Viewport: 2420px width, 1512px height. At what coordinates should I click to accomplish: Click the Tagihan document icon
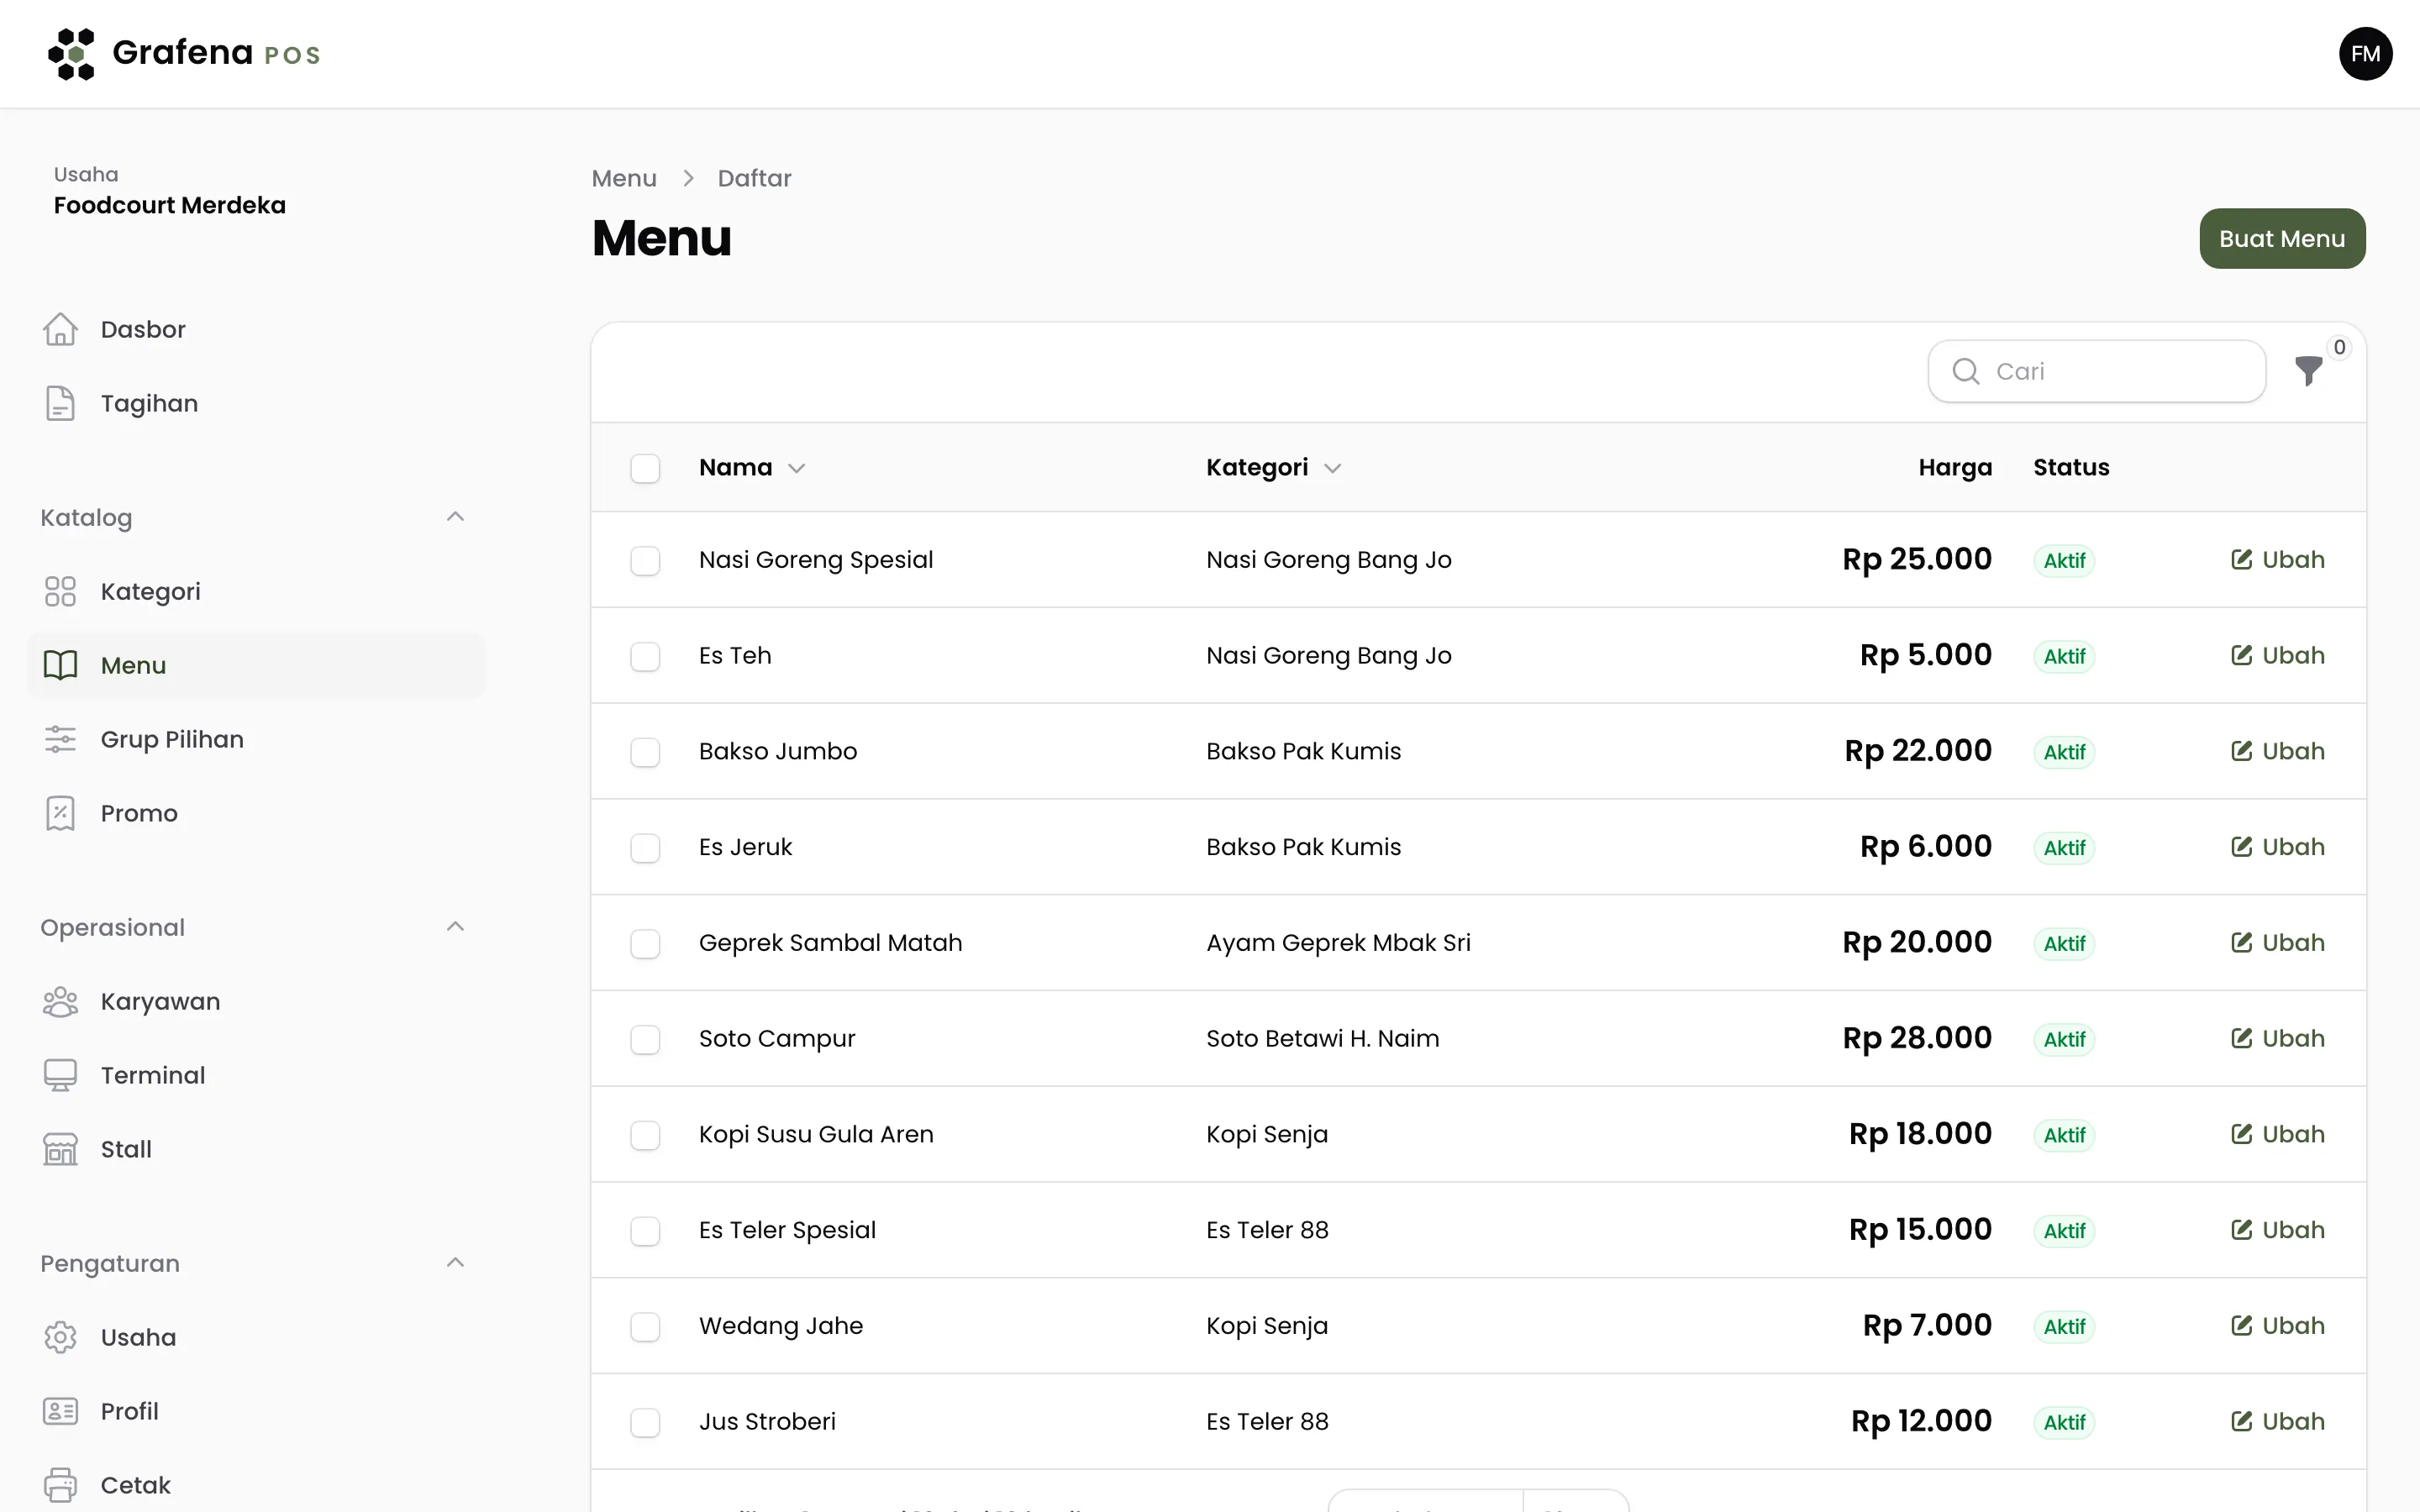[60, 403]
